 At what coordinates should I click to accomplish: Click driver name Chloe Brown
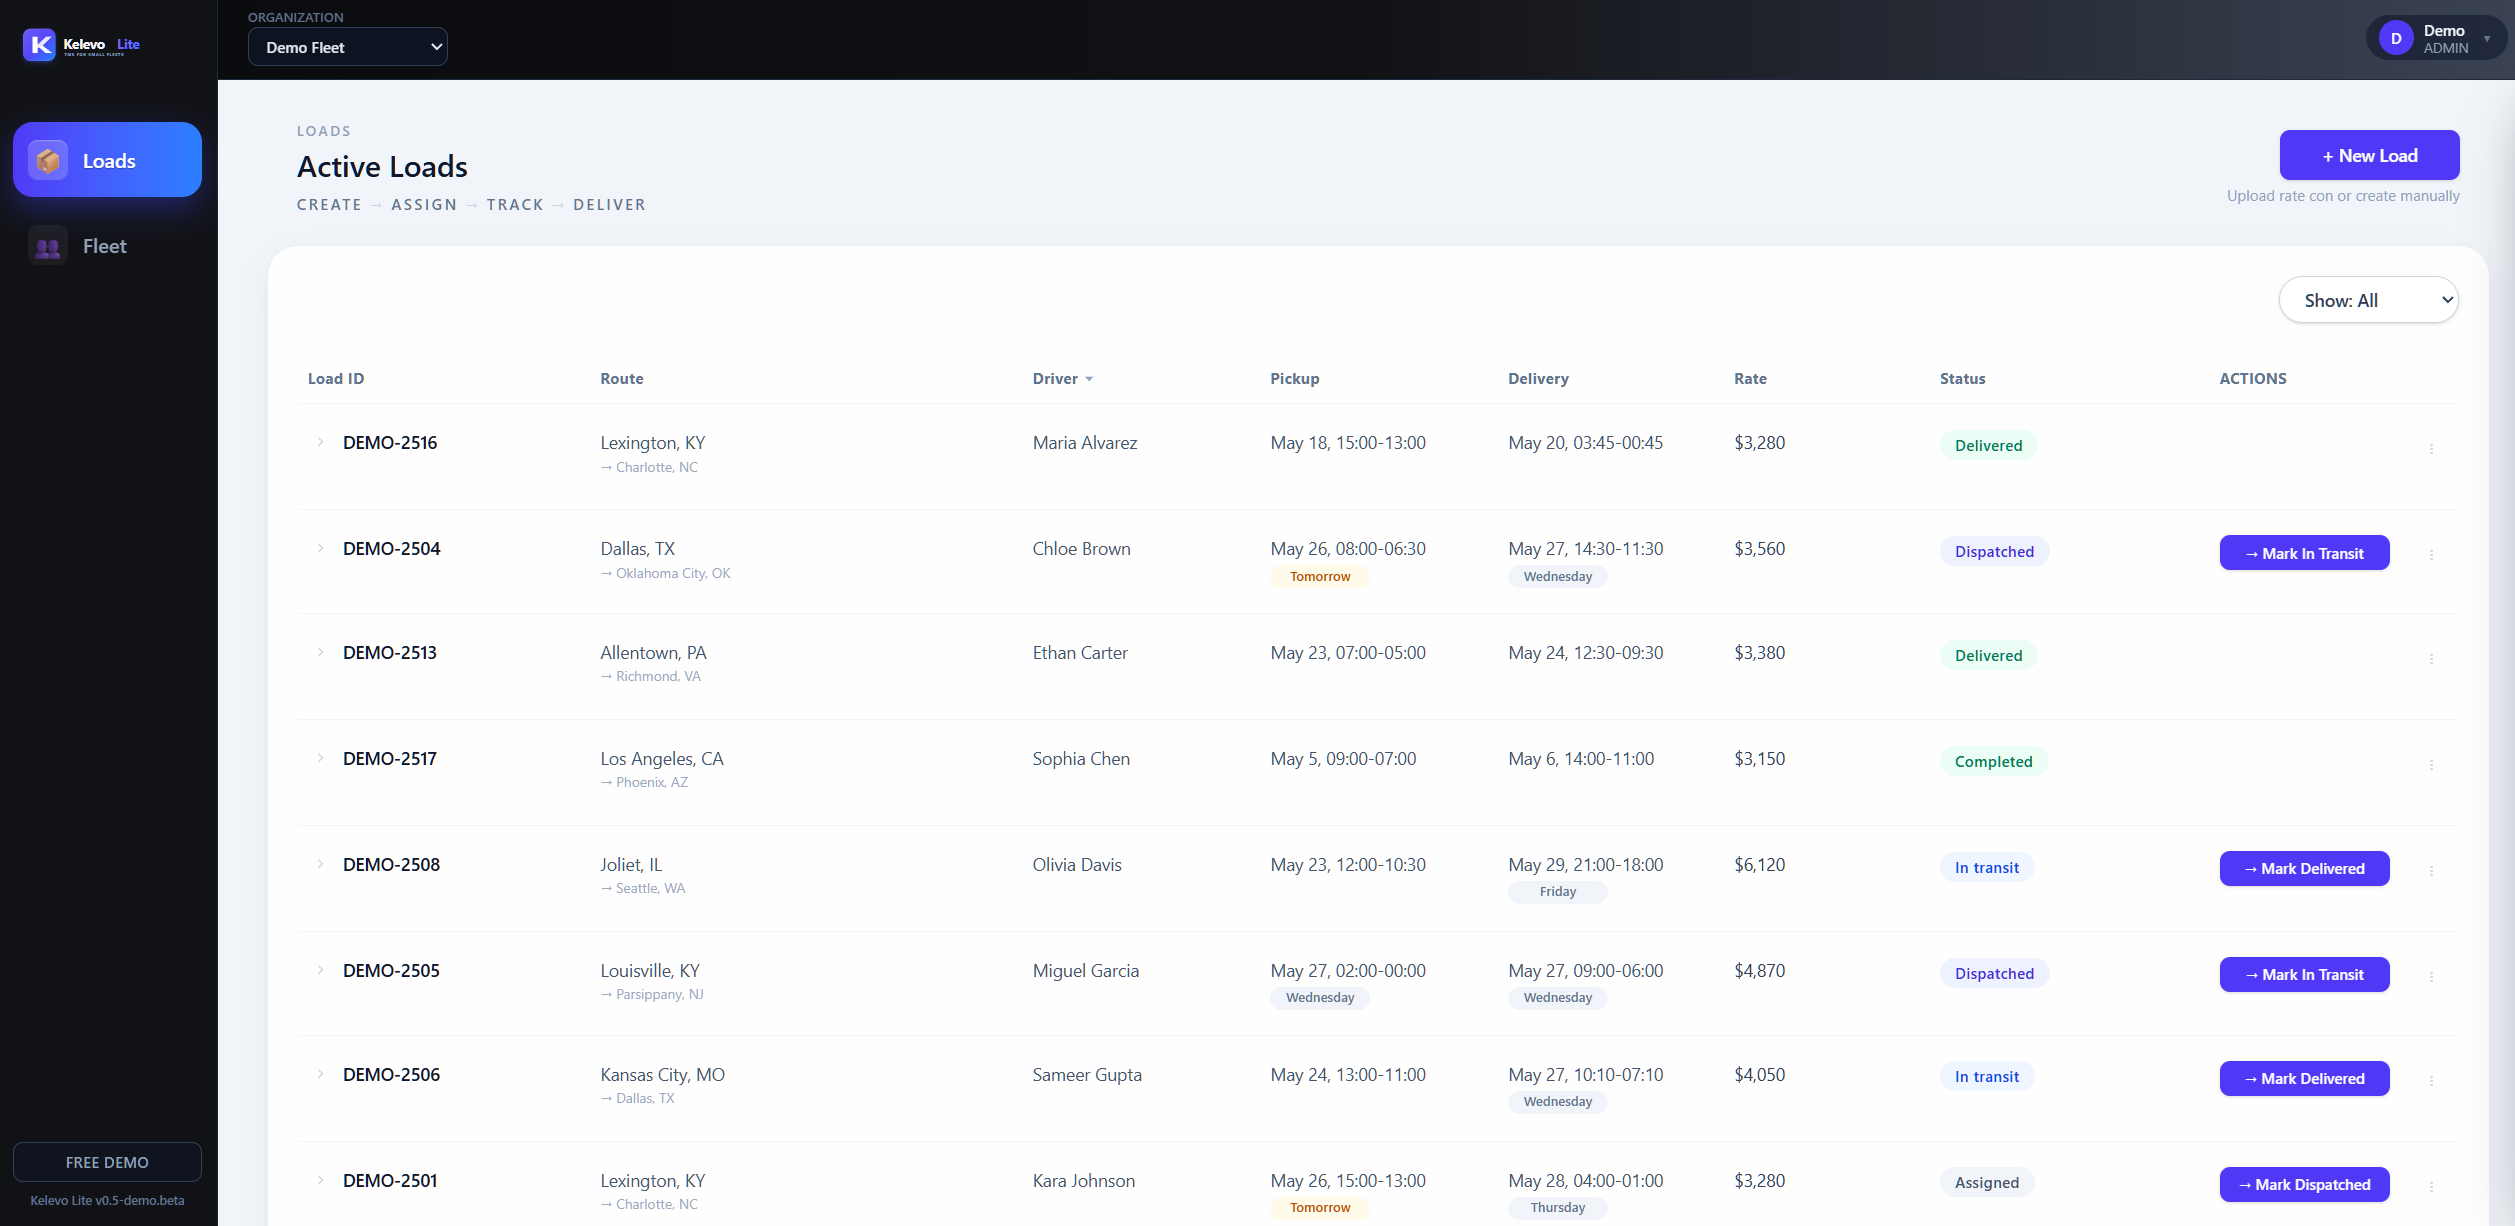pos(1081,549)
